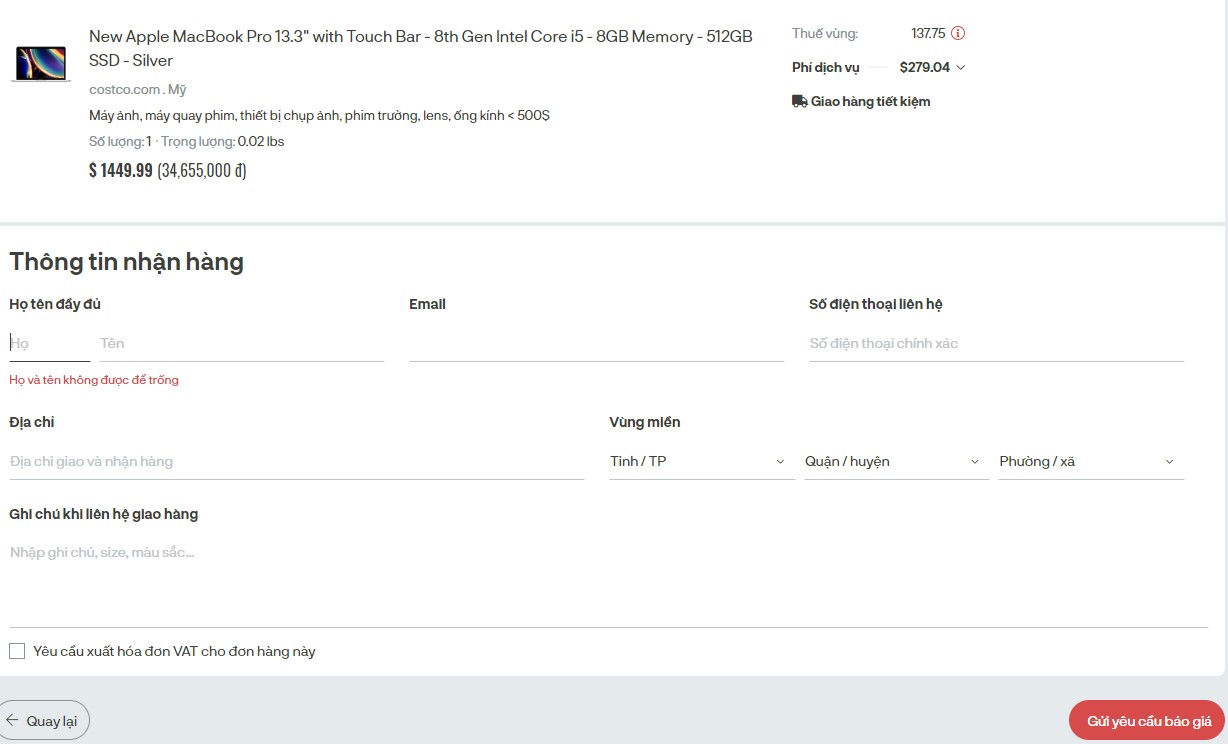This screenshot has width=1228, height=744.
Task: Click the VAT invoice request label text
Action: pos(174,651)
